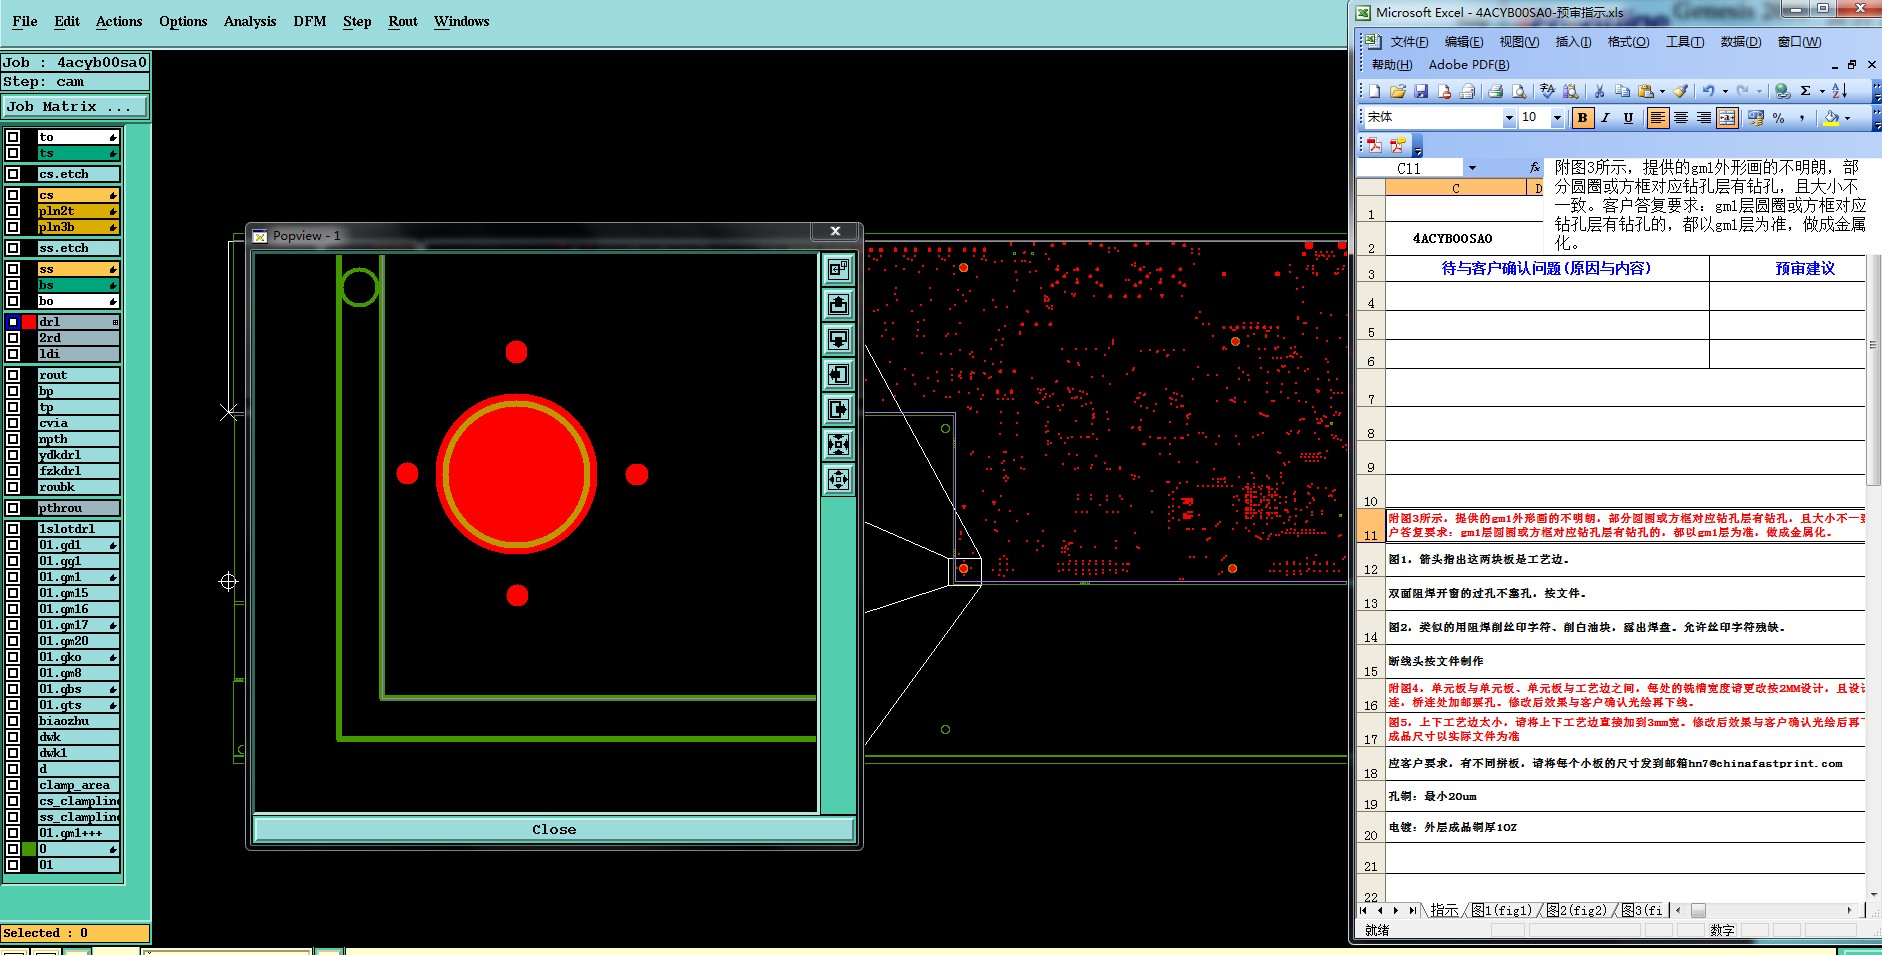Open AutoSum functions dropdown arrow
Image resolution: width=1882 pixels, height=955 pixels.
[1822, 91]
